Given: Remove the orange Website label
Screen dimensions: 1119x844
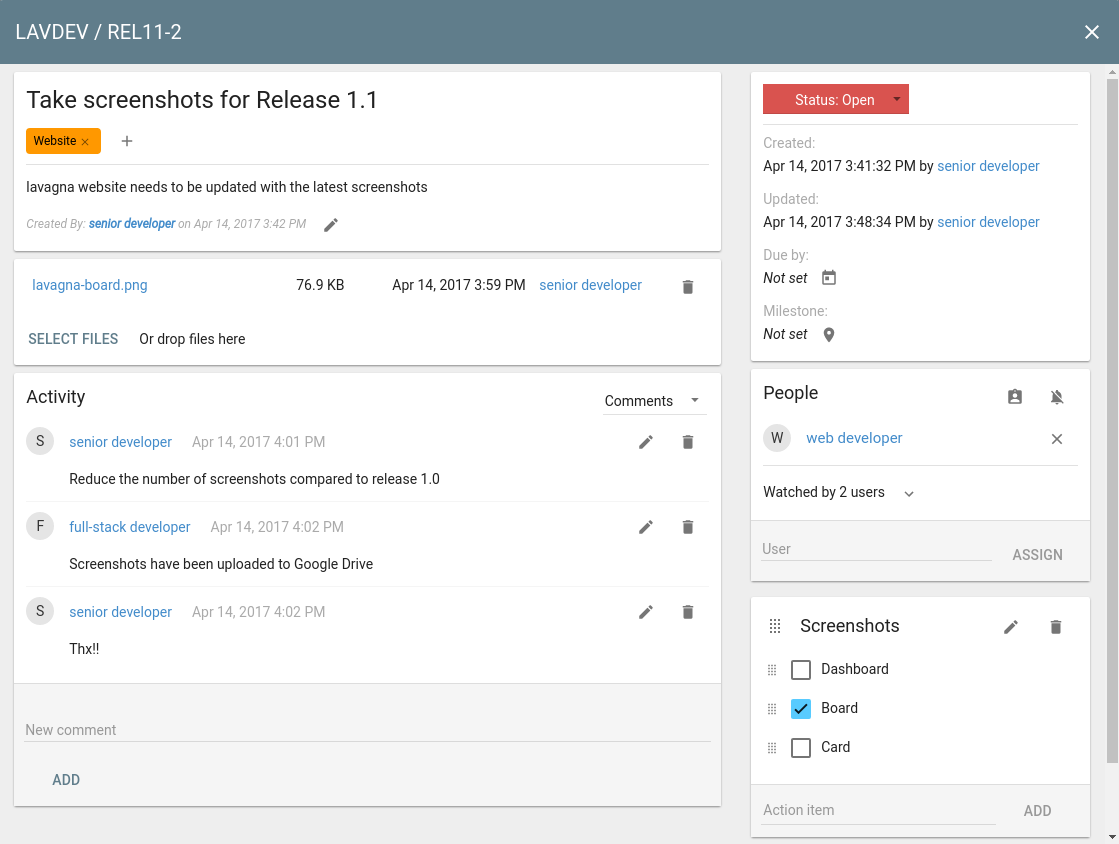Looking at the screenshot, I should (x=85, y=142).
